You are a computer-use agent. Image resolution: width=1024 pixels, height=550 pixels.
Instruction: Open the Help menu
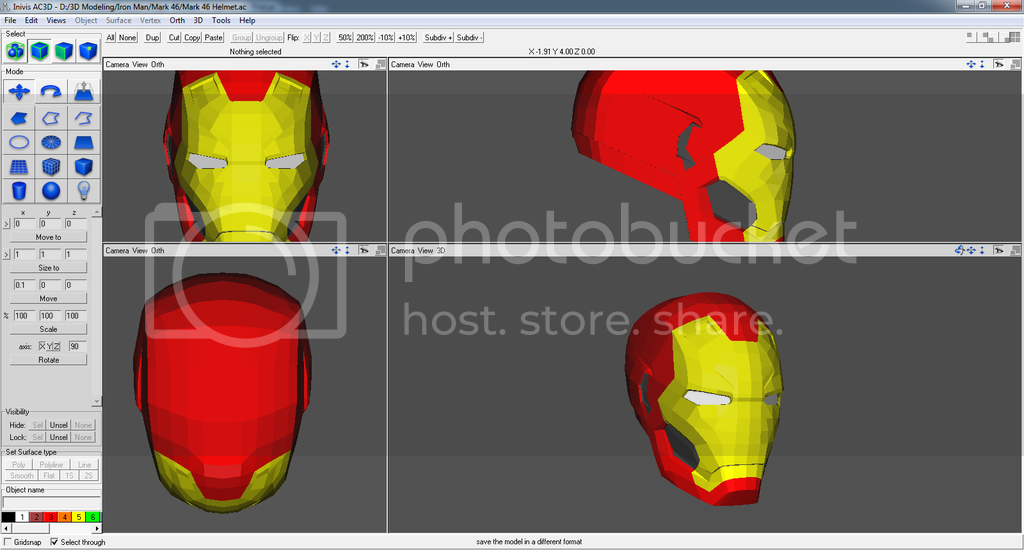[x=247, y=20]
